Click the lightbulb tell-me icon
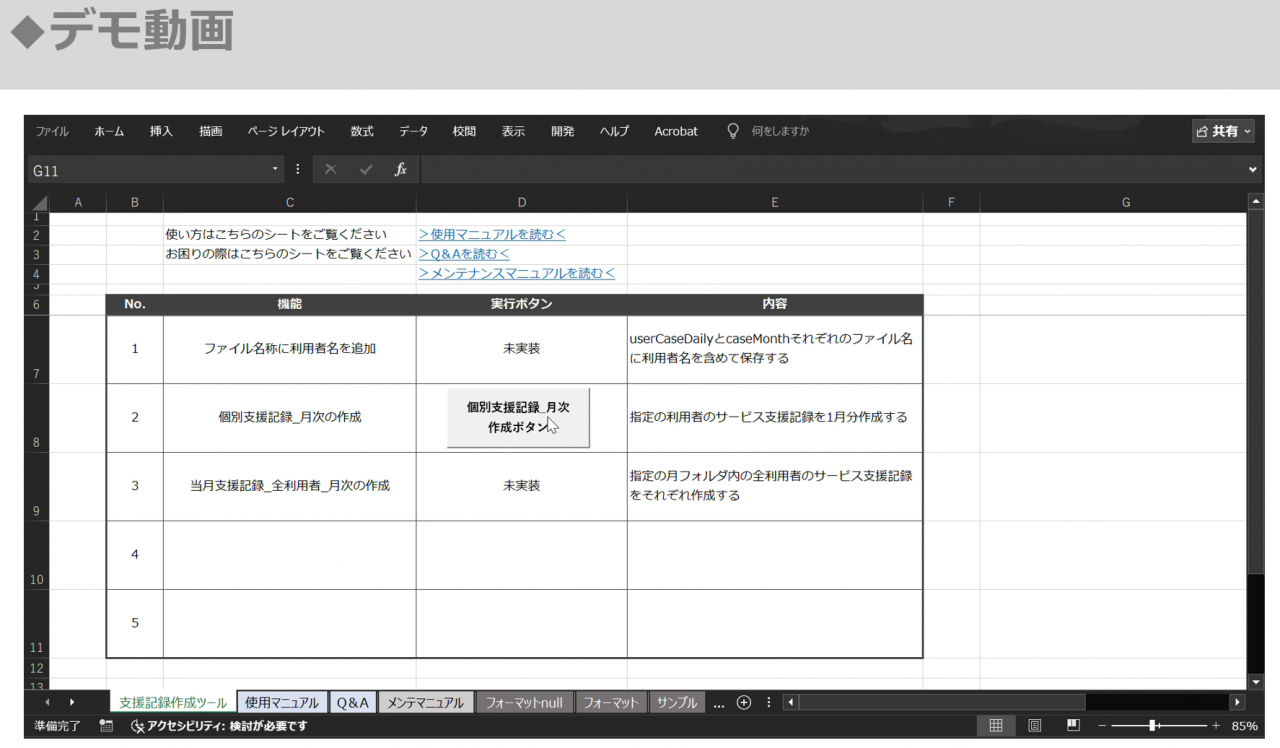 coord(733,131)
